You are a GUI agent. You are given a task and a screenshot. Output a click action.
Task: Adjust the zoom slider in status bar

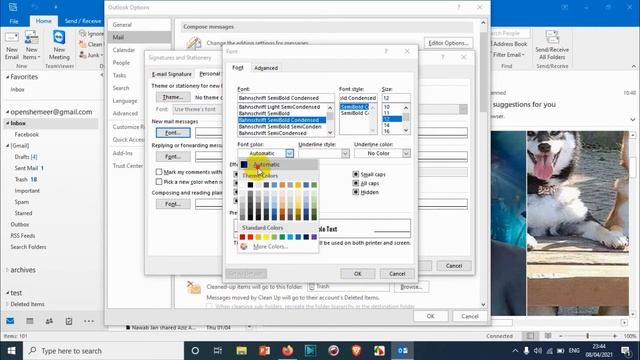(x=587, y=336)
